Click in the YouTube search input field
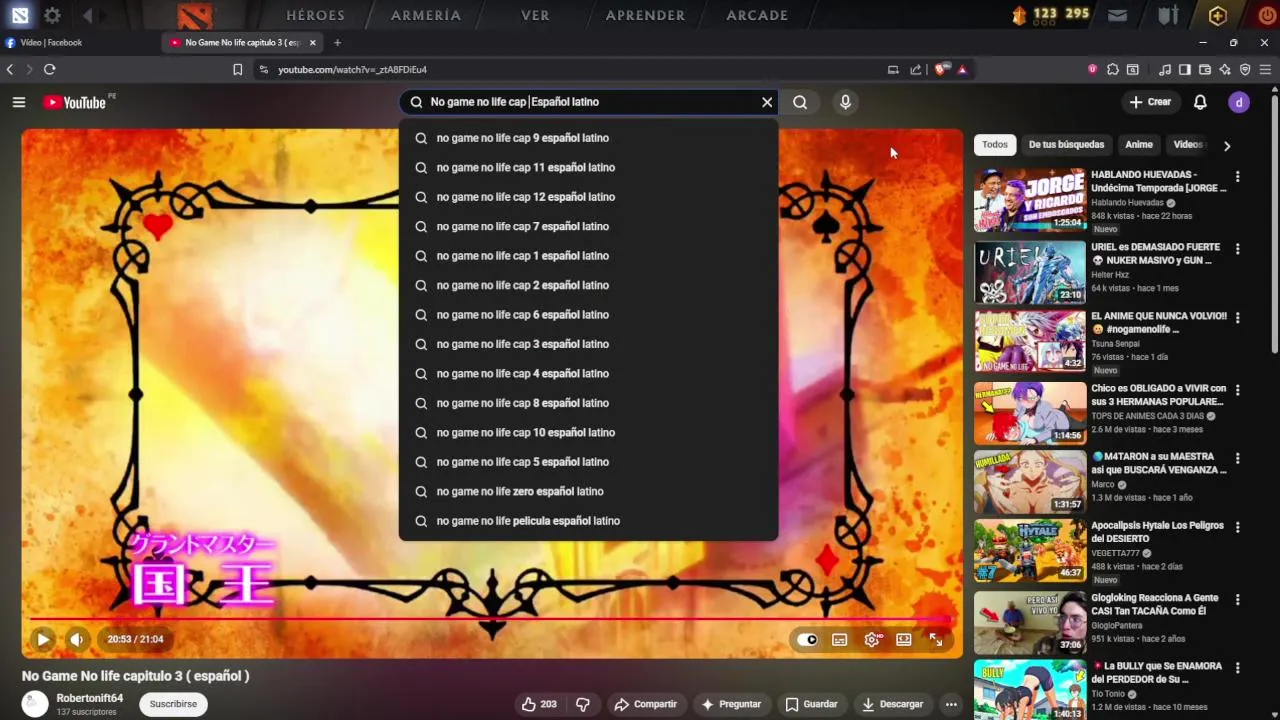The image size is (1280, 720). (590, 102)
